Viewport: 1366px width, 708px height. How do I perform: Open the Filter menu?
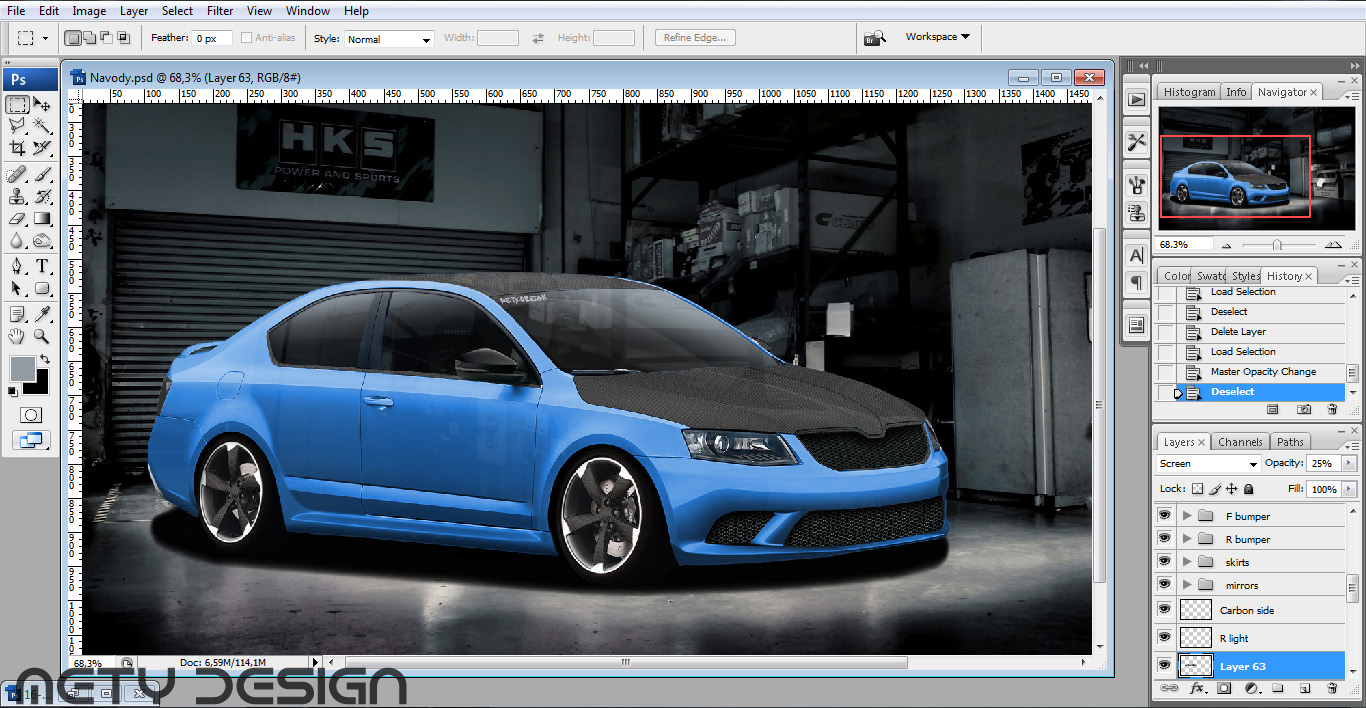tap(220, 11)
